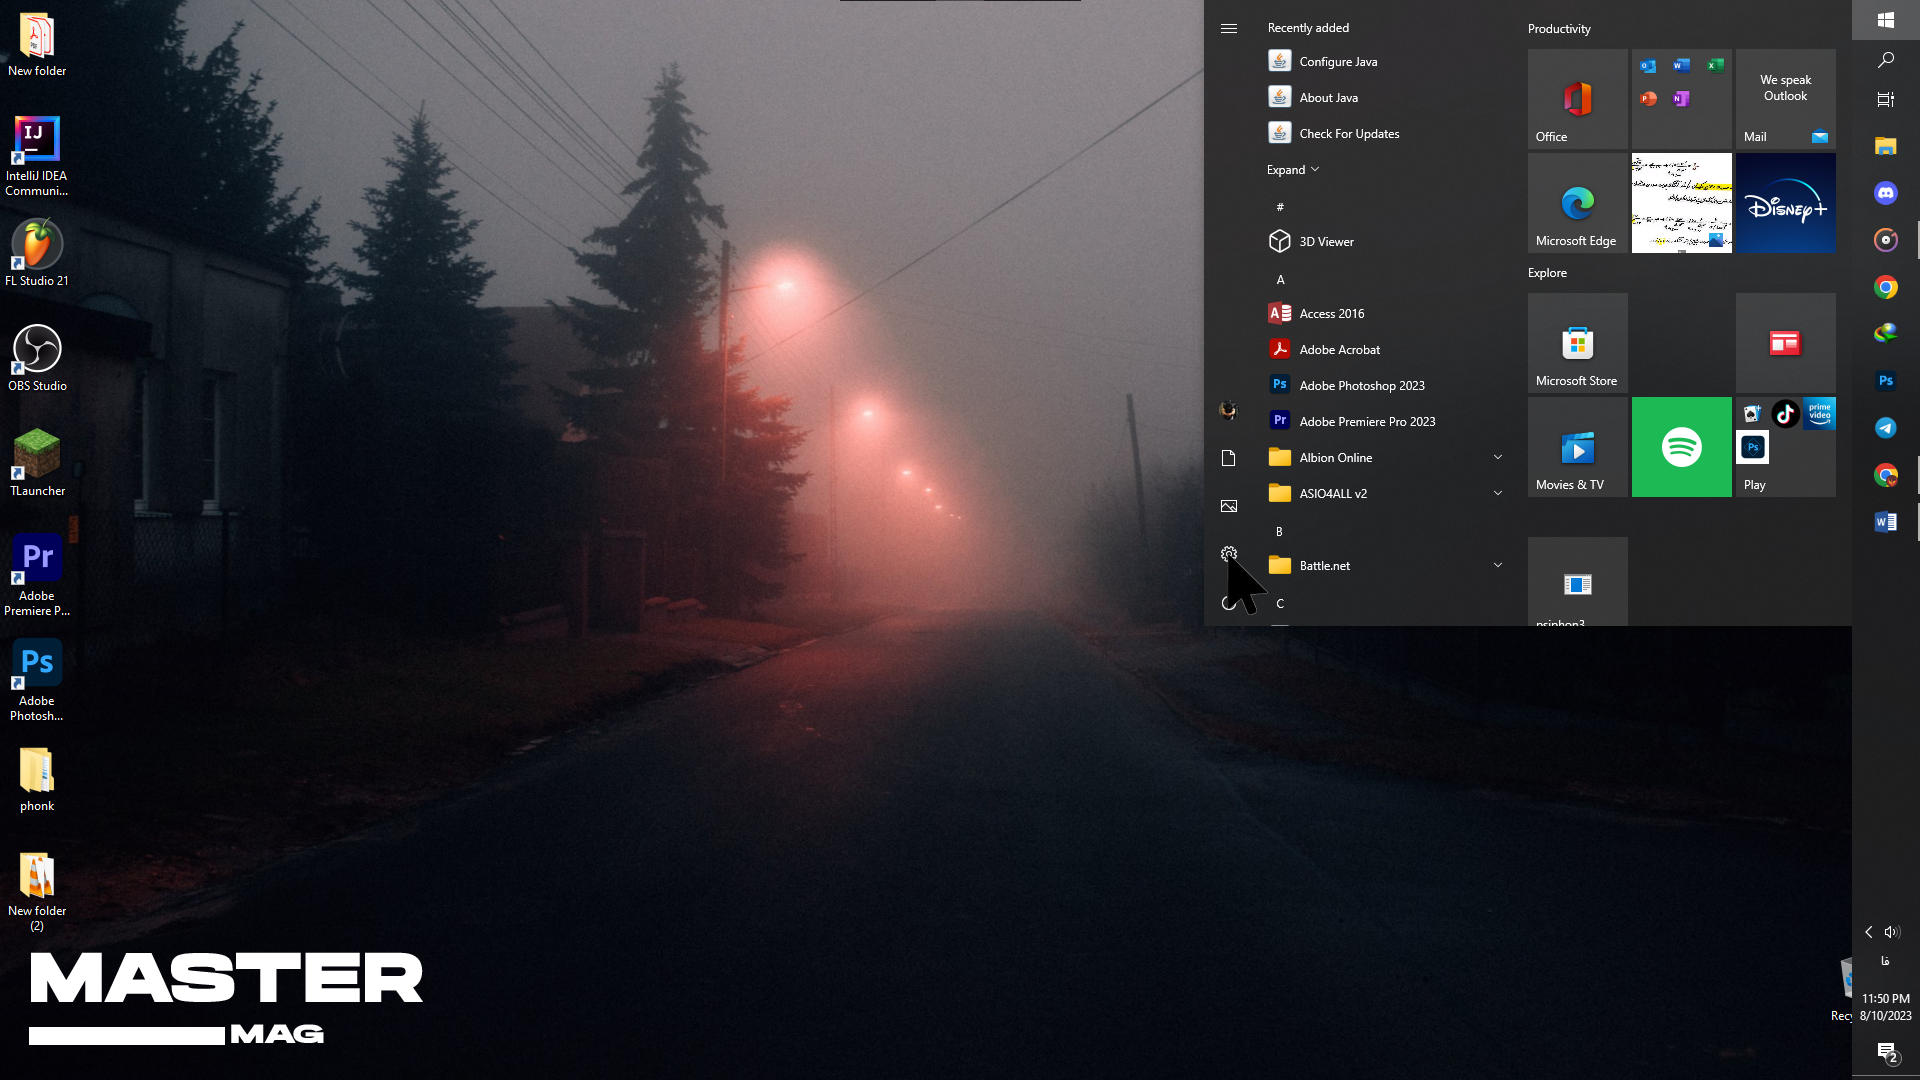Open the white sketch live tile
This screenshot has height=1080, width=1920.
1681,203
